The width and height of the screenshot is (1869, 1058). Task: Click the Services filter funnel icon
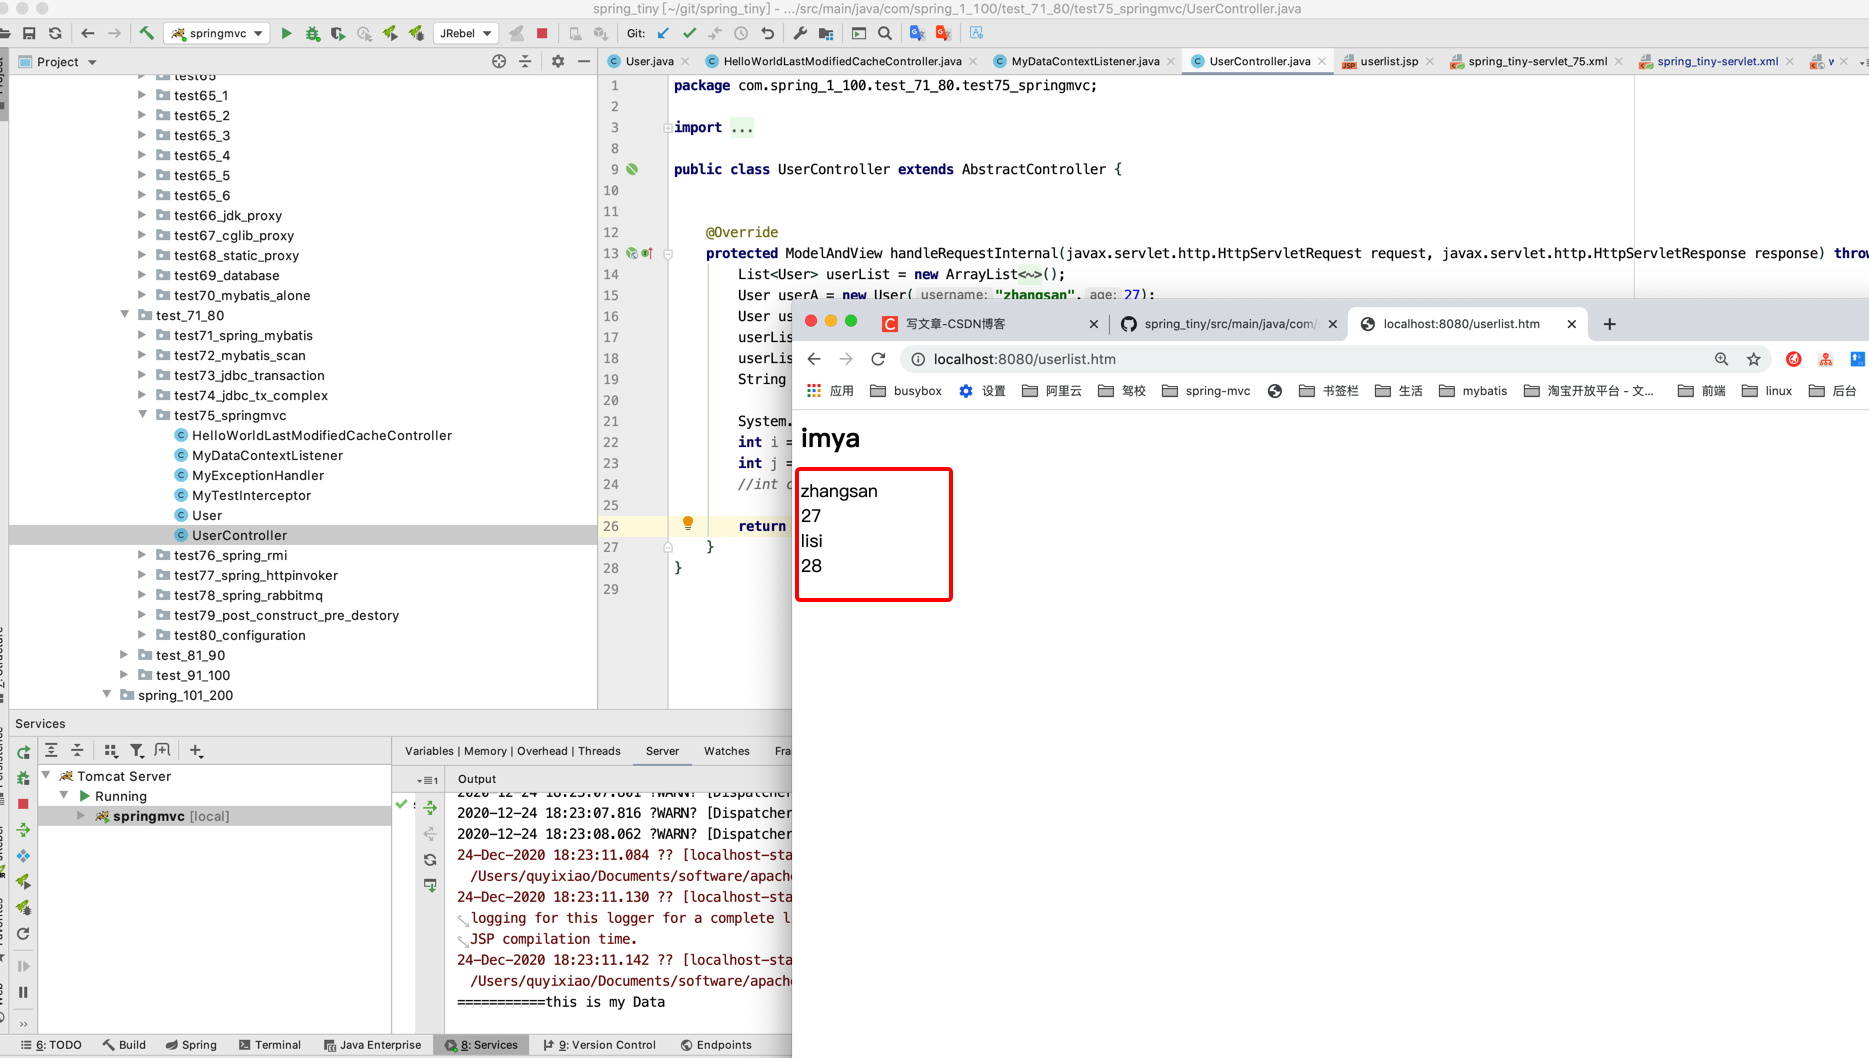click(137, 750)
